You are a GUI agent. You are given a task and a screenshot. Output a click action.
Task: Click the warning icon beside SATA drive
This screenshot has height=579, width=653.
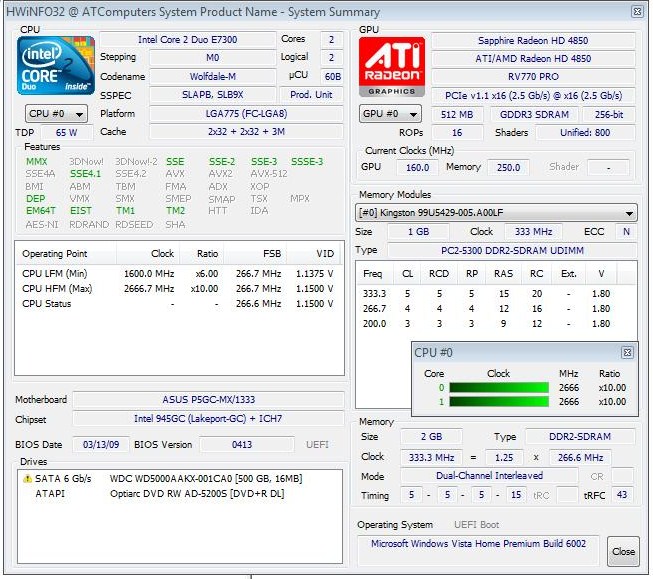click(27, 479)
